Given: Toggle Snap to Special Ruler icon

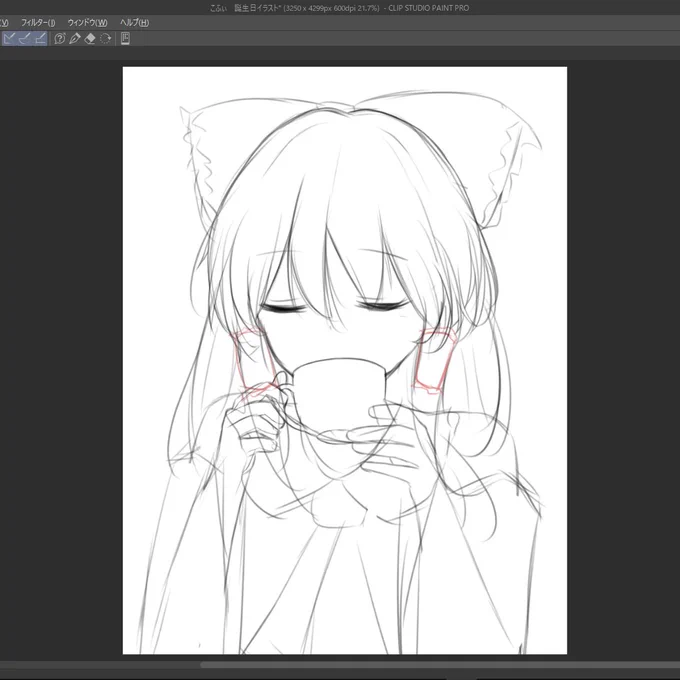Looking at the screenshot, I should [25, 39].
